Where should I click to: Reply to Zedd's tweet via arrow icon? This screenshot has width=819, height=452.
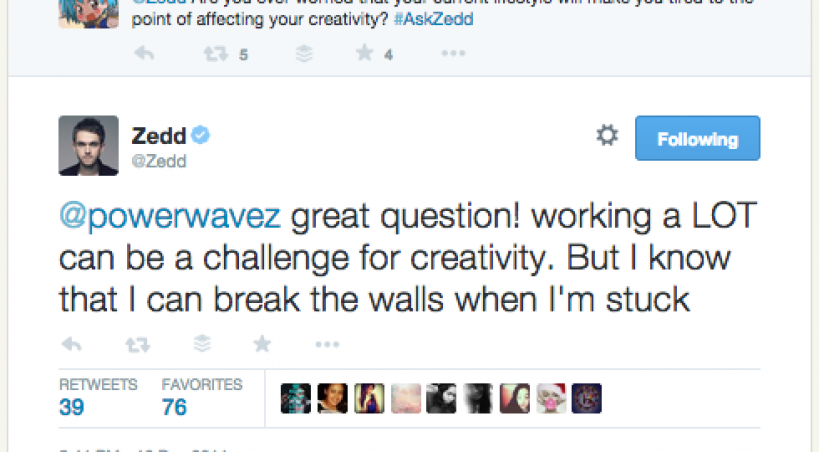click(71, 344)
